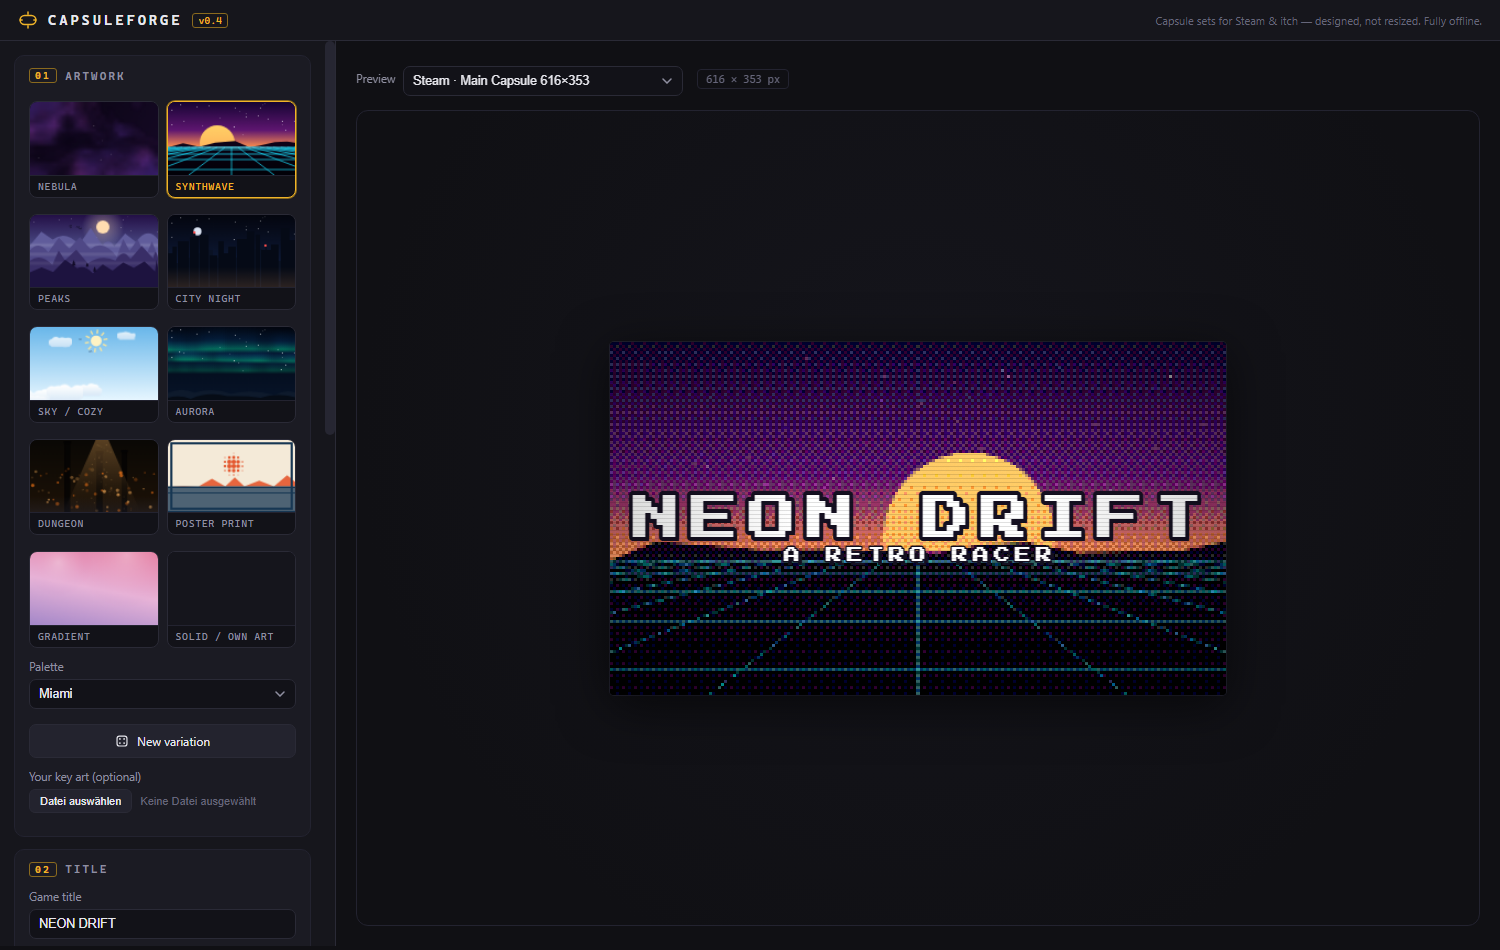This screenshot has height=950, width=1500.
Task: Click the Game title input field
Action: 162,924
